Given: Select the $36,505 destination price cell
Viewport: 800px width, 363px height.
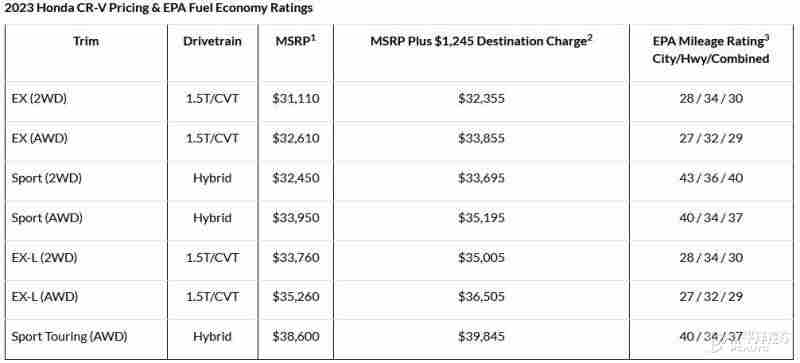Looking at the screenshot, I should click(481, 297).
